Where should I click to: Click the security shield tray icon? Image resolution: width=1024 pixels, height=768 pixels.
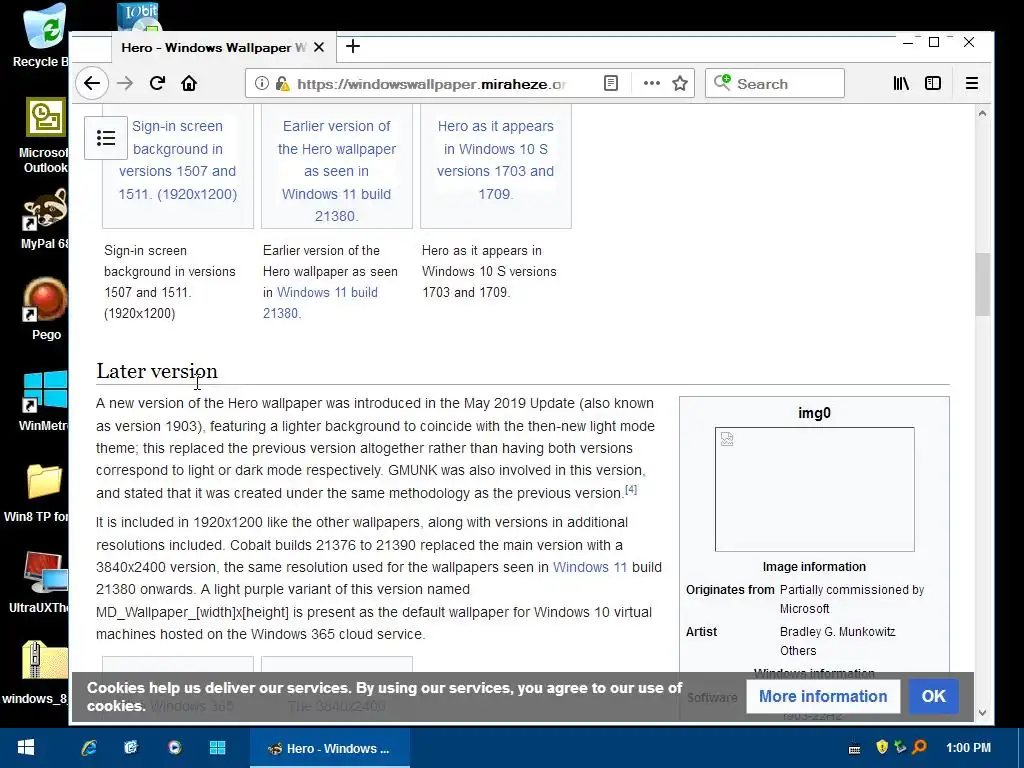coord(882,747)
